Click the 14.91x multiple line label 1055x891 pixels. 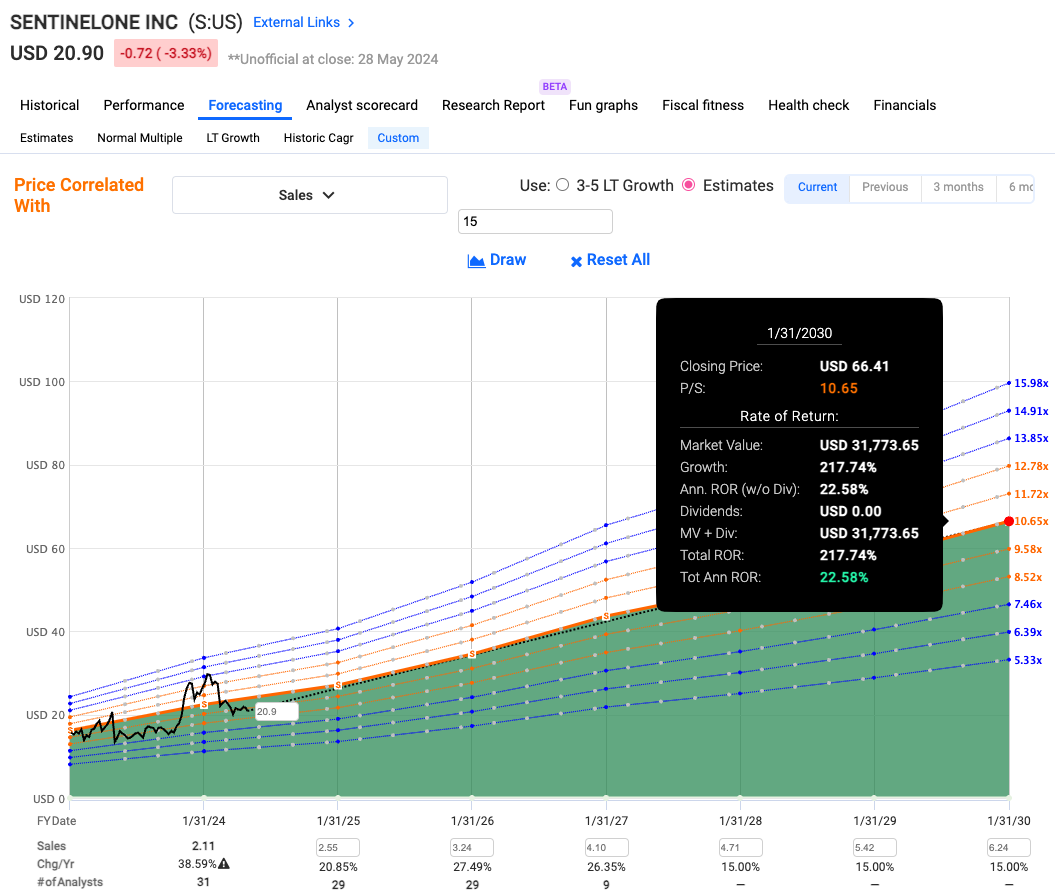[x=1031, y=411]
